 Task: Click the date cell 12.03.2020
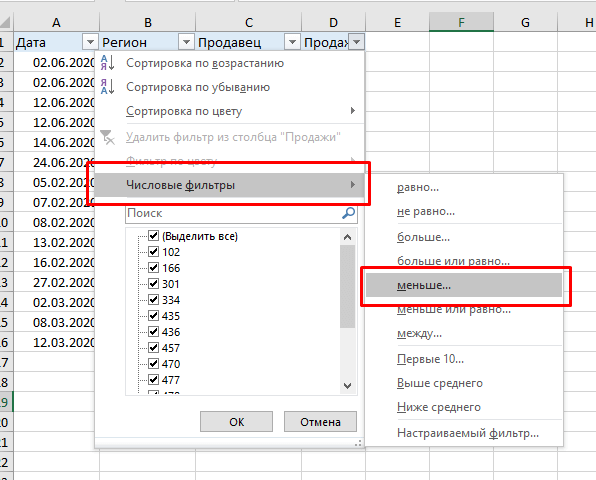tap(54, 342)
